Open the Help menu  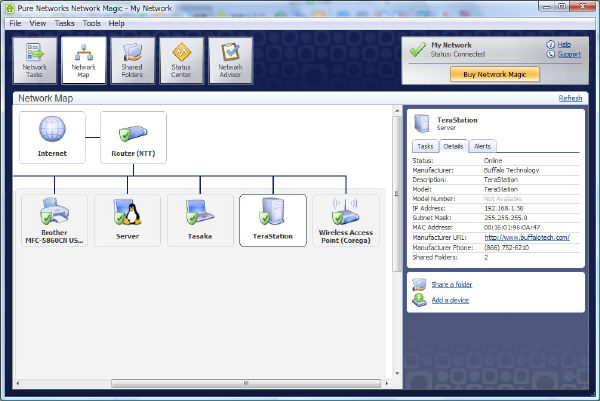coord(116,23)
